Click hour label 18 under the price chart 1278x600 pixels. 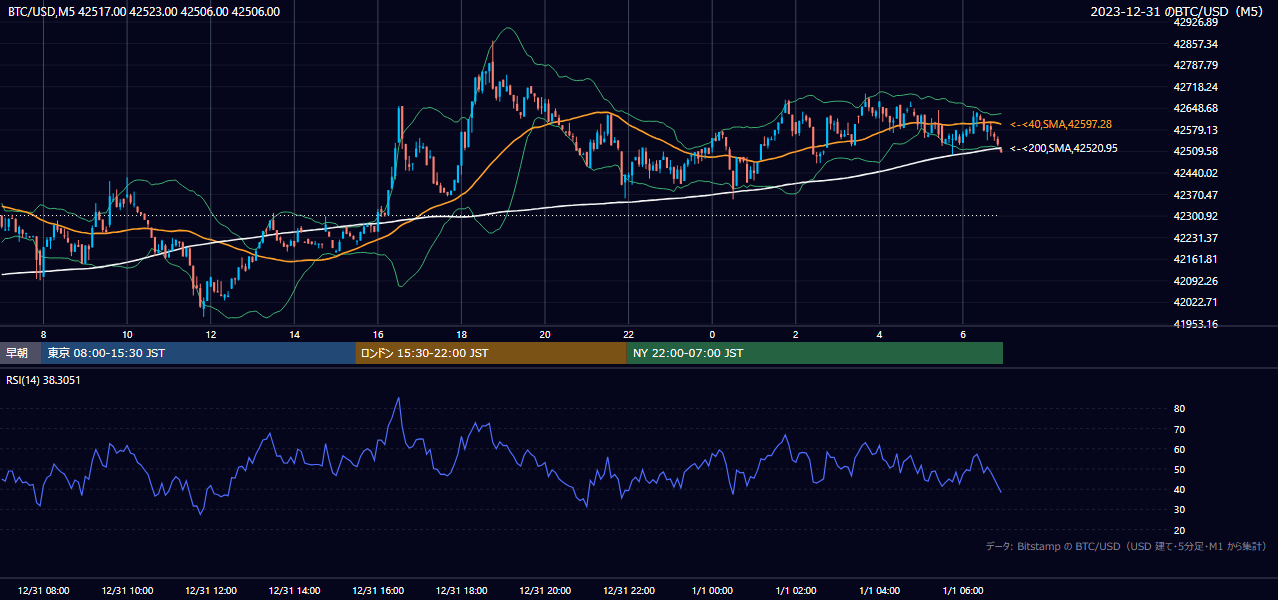pyautogui.click(x=461, y=334)
